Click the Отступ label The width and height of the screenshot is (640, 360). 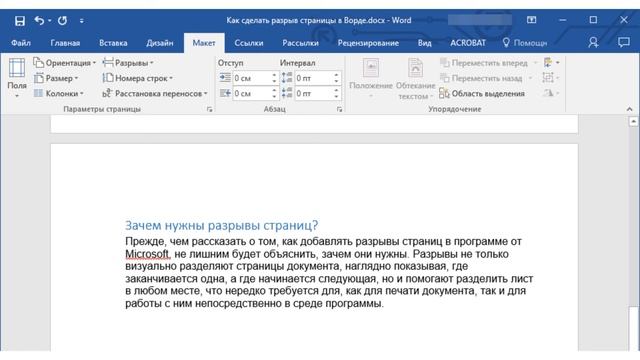coord(231,63)
